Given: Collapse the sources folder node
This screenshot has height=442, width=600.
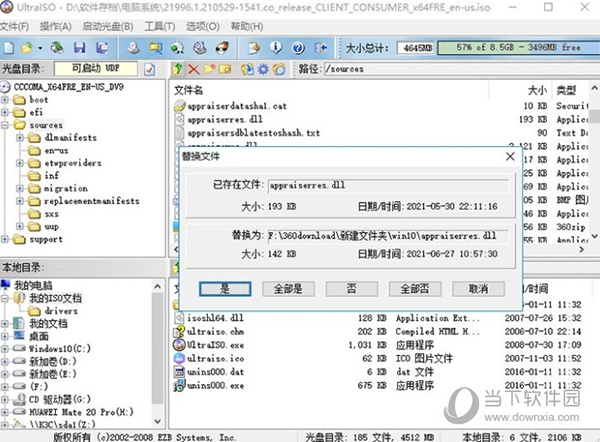Looking at the screenshot, I should (5, 125).
